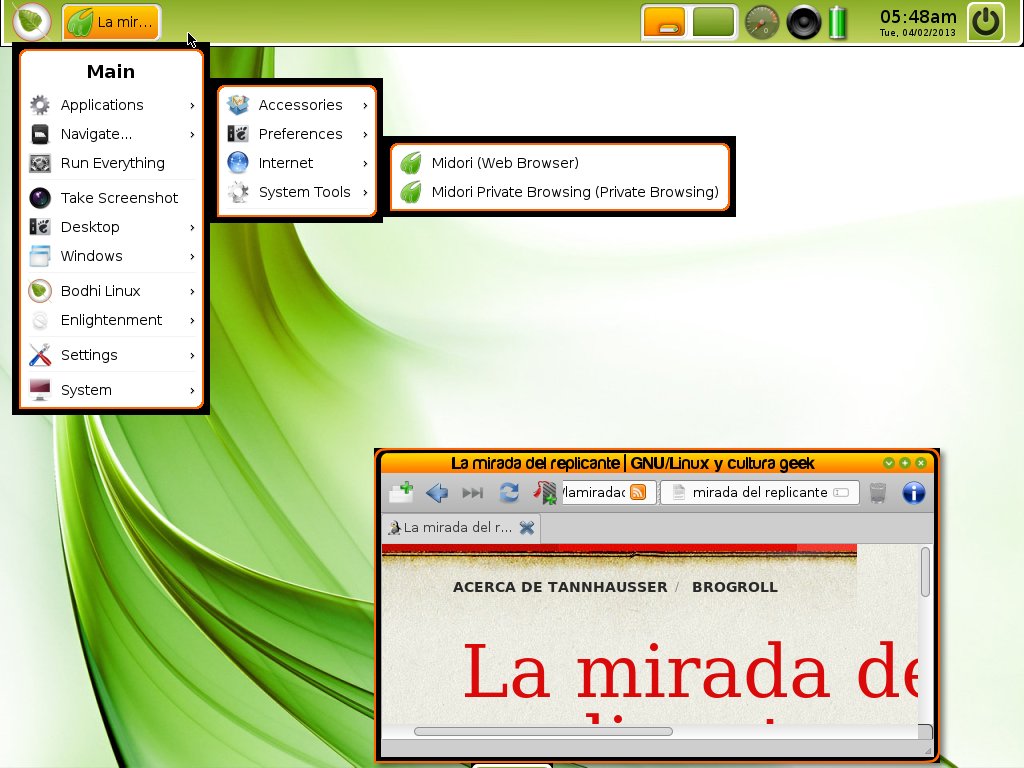This screenshot has width=1024, height=768.
Task: Open the System menu entry
Action: click(112, 391)
